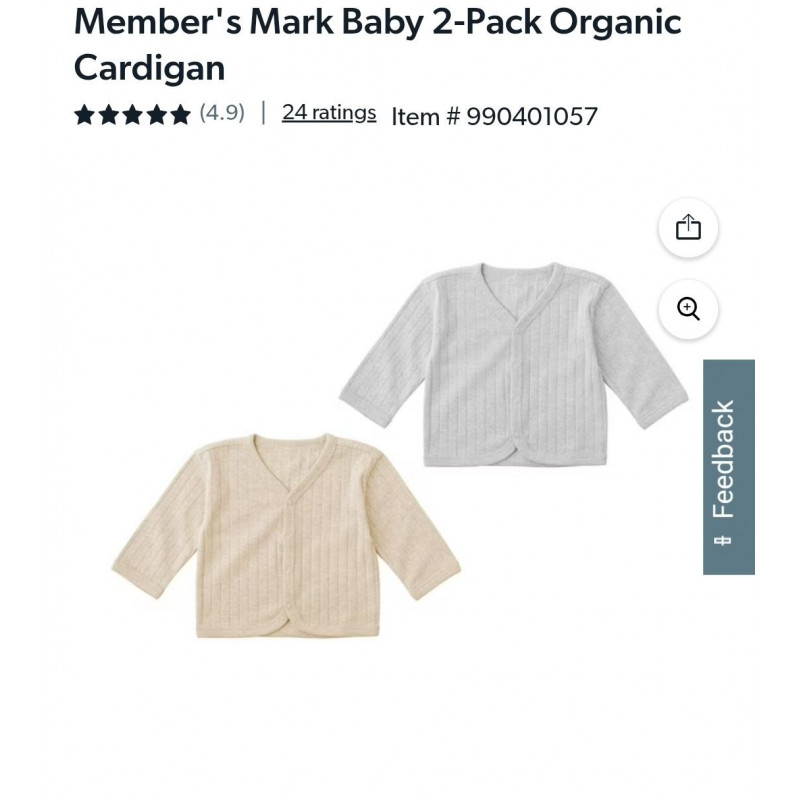The height and width of the screenshot is (800, 800).
Task: Click the share icon button
Action: [x=688, y=228]
